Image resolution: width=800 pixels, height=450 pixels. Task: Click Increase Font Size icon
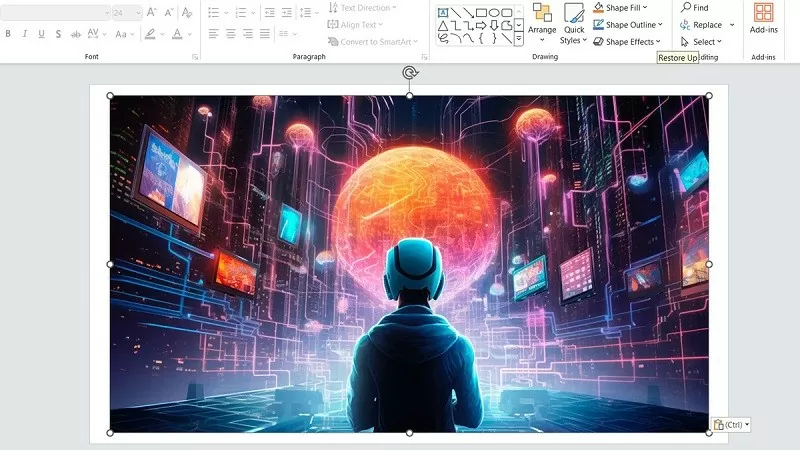click(152, 12)
